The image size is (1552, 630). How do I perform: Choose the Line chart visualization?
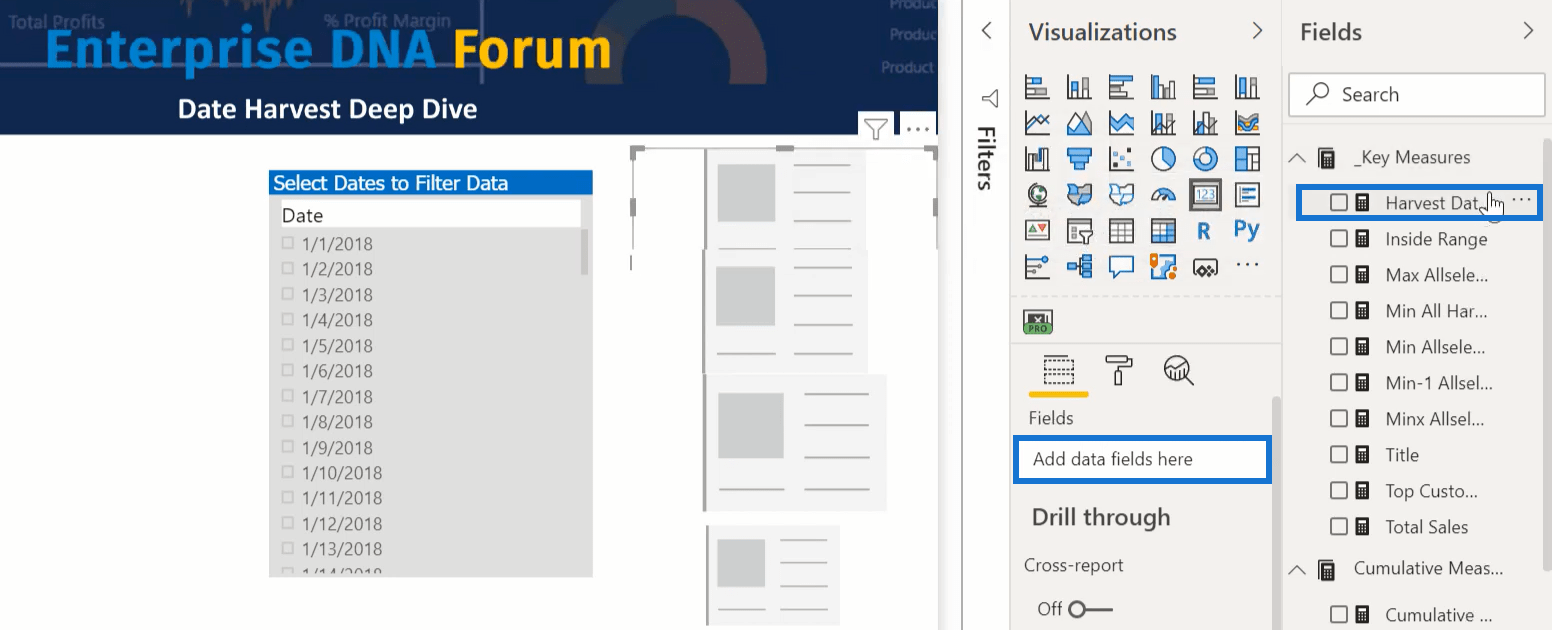click(1037, 123)
